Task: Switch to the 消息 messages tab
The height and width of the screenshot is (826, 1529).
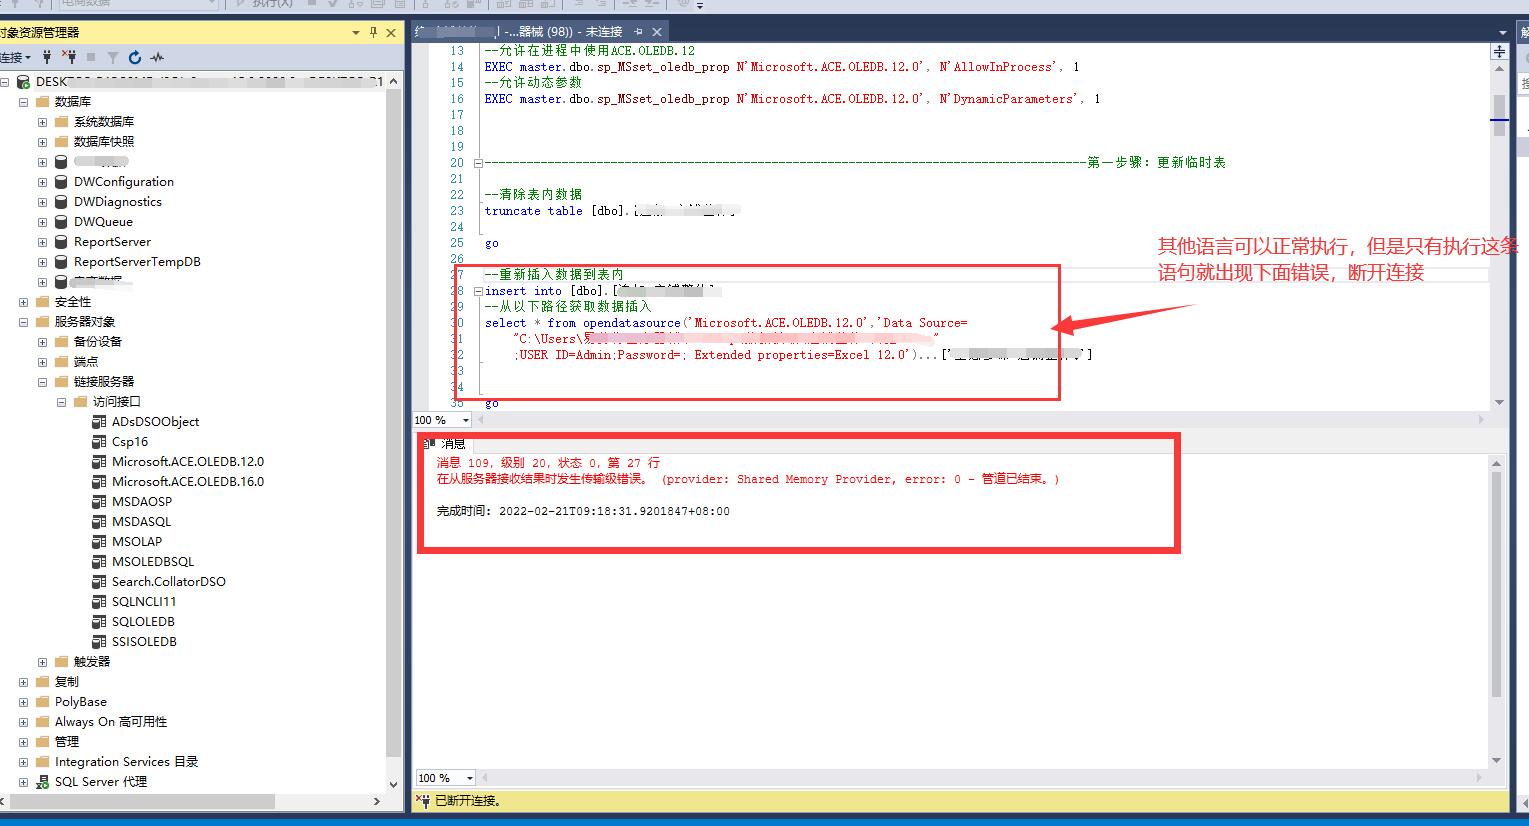Action: coord(451,444)
